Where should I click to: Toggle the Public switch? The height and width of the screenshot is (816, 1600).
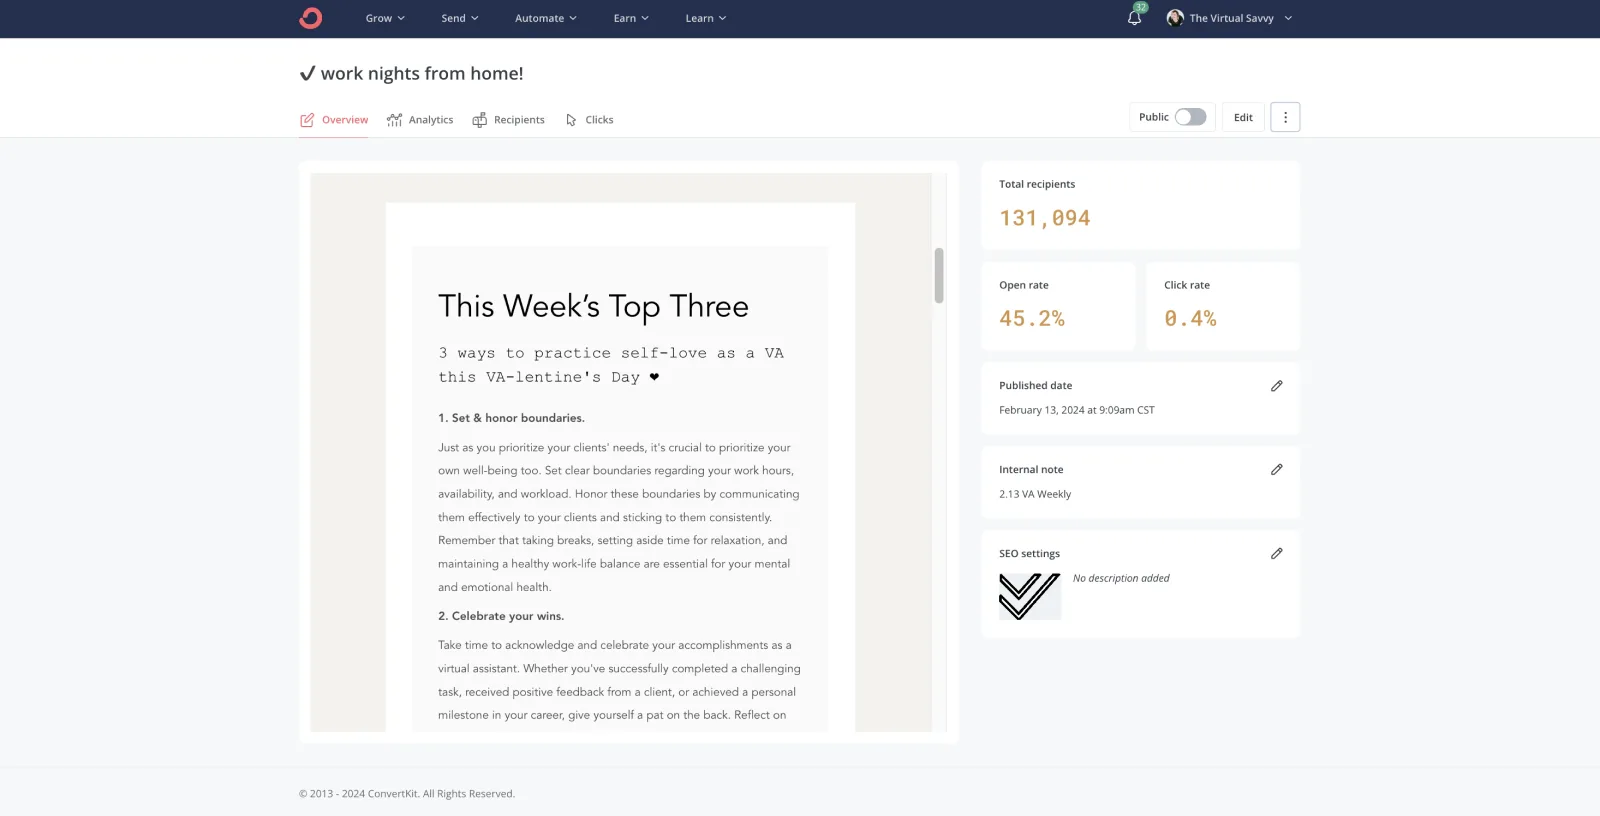(x=1190, y=117)
